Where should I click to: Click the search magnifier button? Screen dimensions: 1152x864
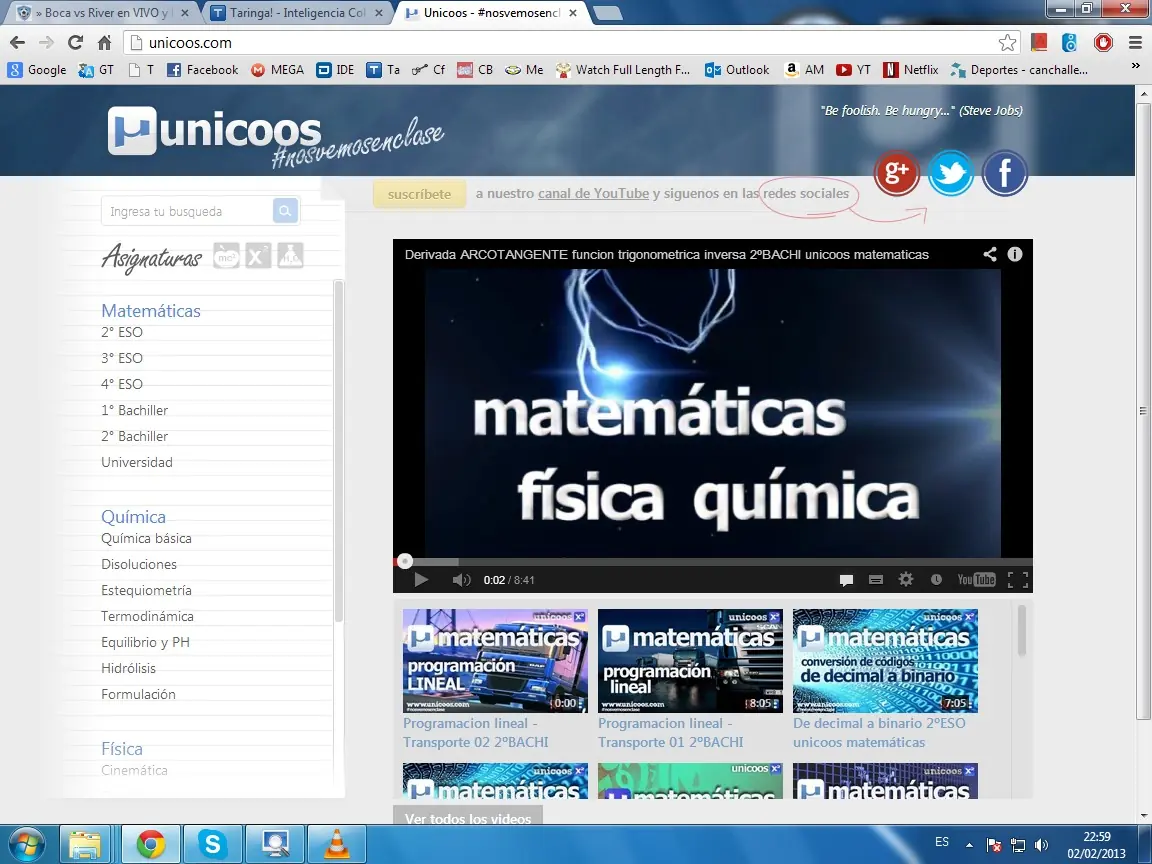285,211
